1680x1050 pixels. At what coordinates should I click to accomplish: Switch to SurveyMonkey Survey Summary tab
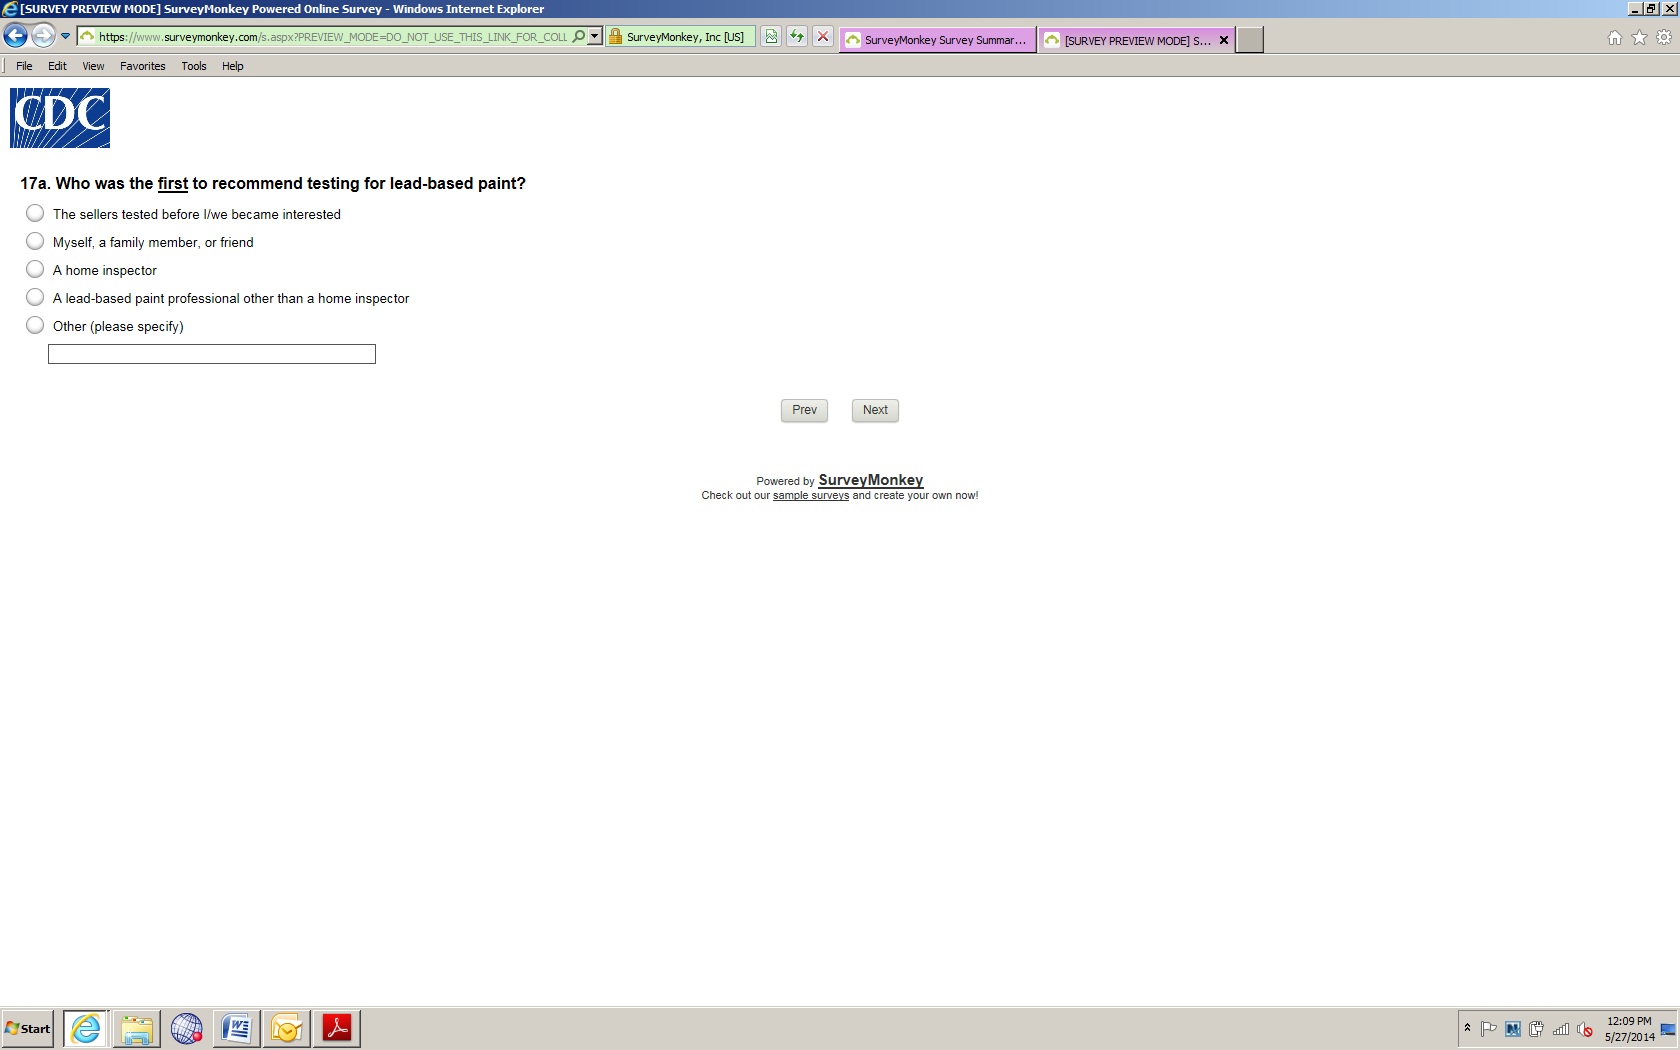(x=938, y=40)
